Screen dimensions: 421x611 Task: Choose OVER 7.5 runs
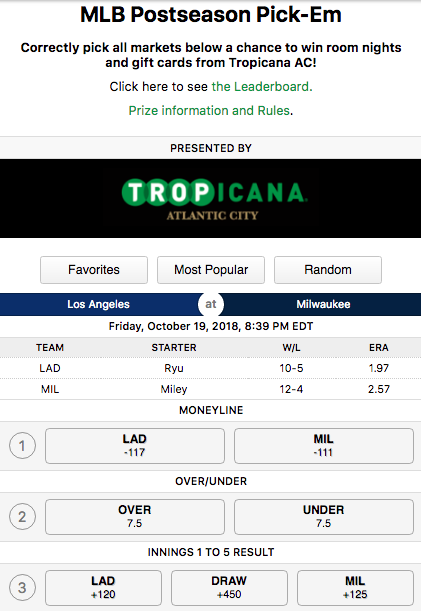coord(135,517)
